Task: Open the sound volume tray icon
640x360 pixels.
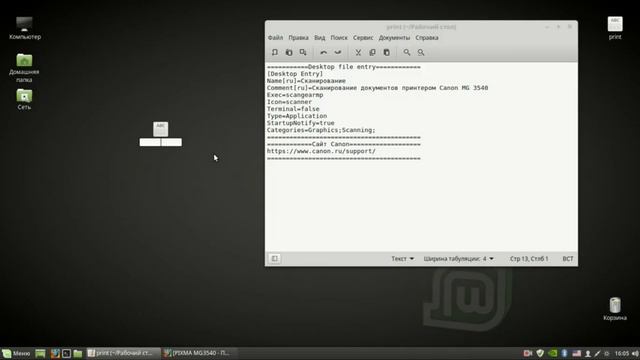Action: (x=635, y=353)
